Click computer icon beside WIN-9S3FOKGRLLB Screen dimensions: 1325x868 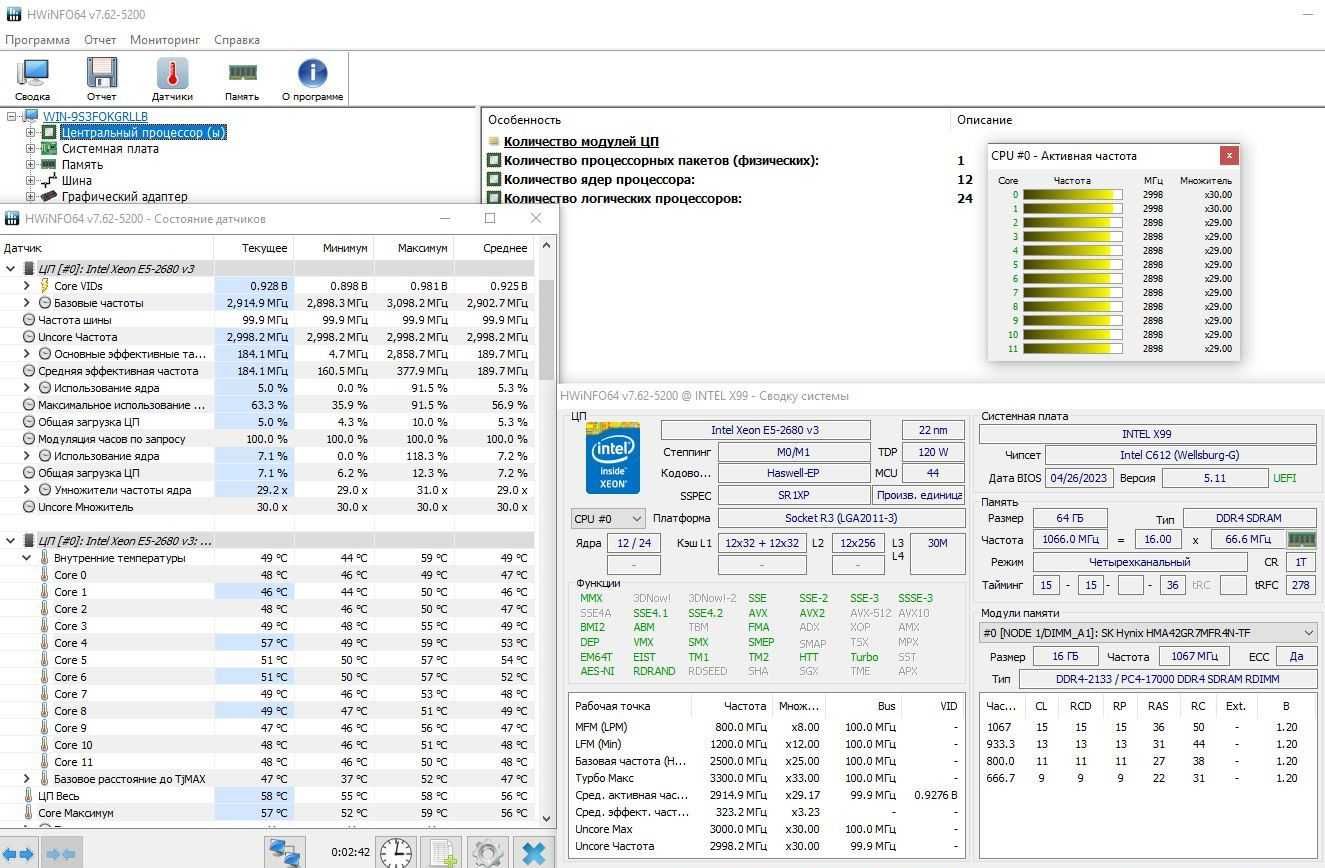tap(31, 116)
